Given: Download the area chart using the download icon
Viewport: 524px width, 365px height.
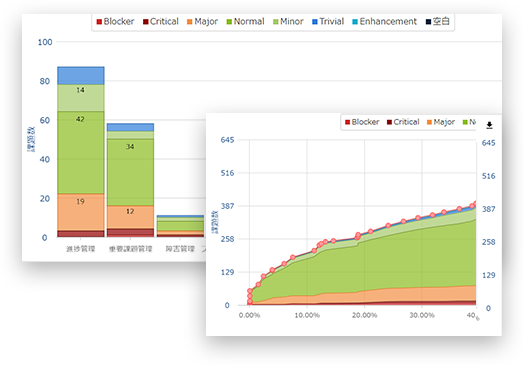Looking at the screenshot, I should tap(489, 125).
